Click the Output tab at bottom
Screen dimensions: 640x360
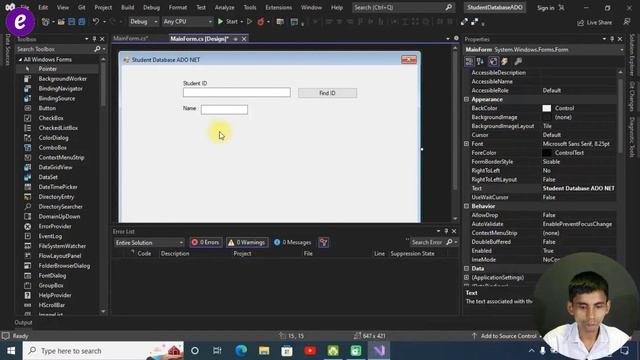click(23, 322)
